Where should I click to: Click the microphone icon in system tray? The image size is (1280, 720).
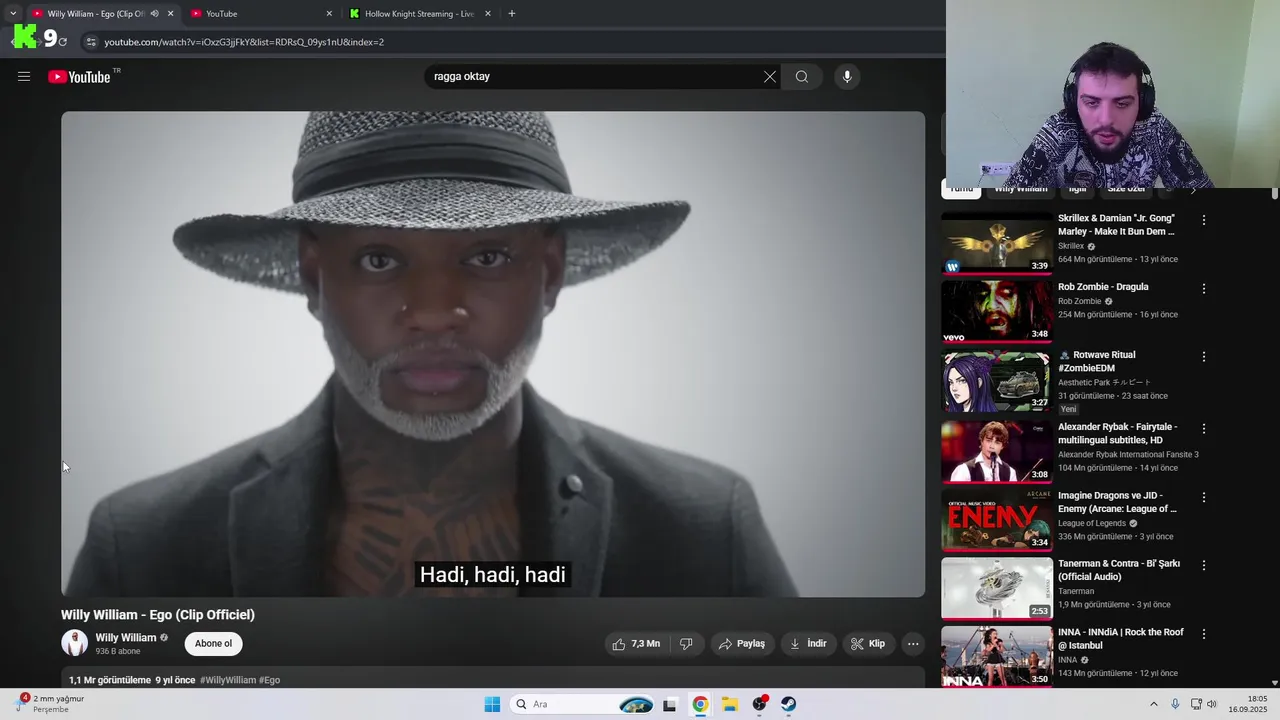[1175, 704]
